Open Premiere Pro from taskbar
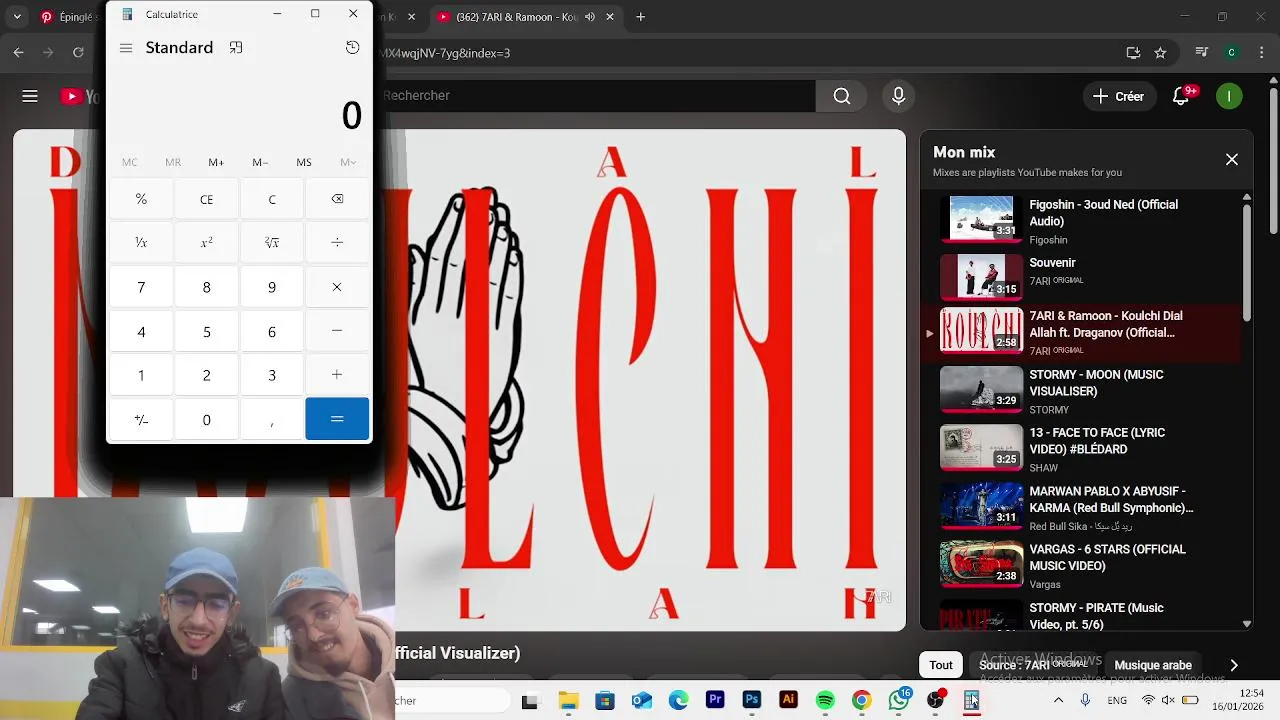This screenshot has height=720, width=1280. coord(715,701)
